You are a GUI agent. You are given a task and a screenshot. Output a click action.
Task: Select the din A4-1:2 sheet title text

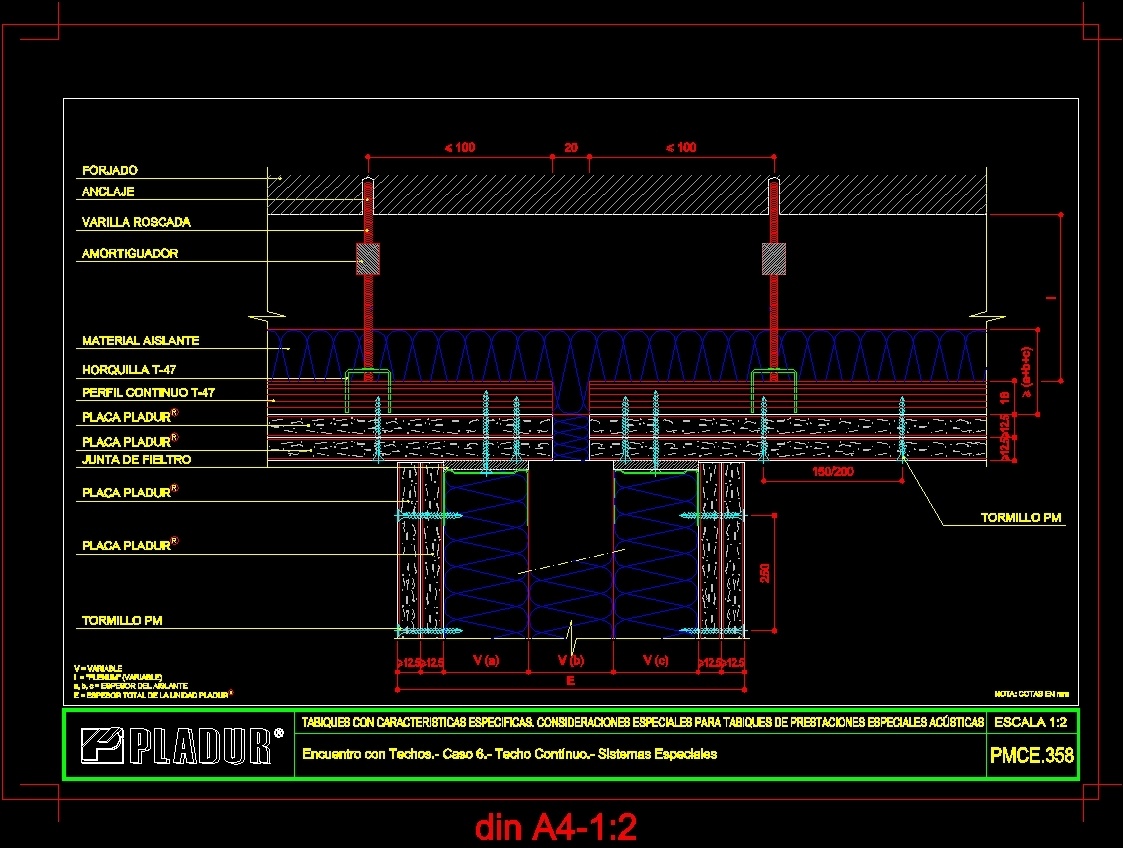coord(560,827)
